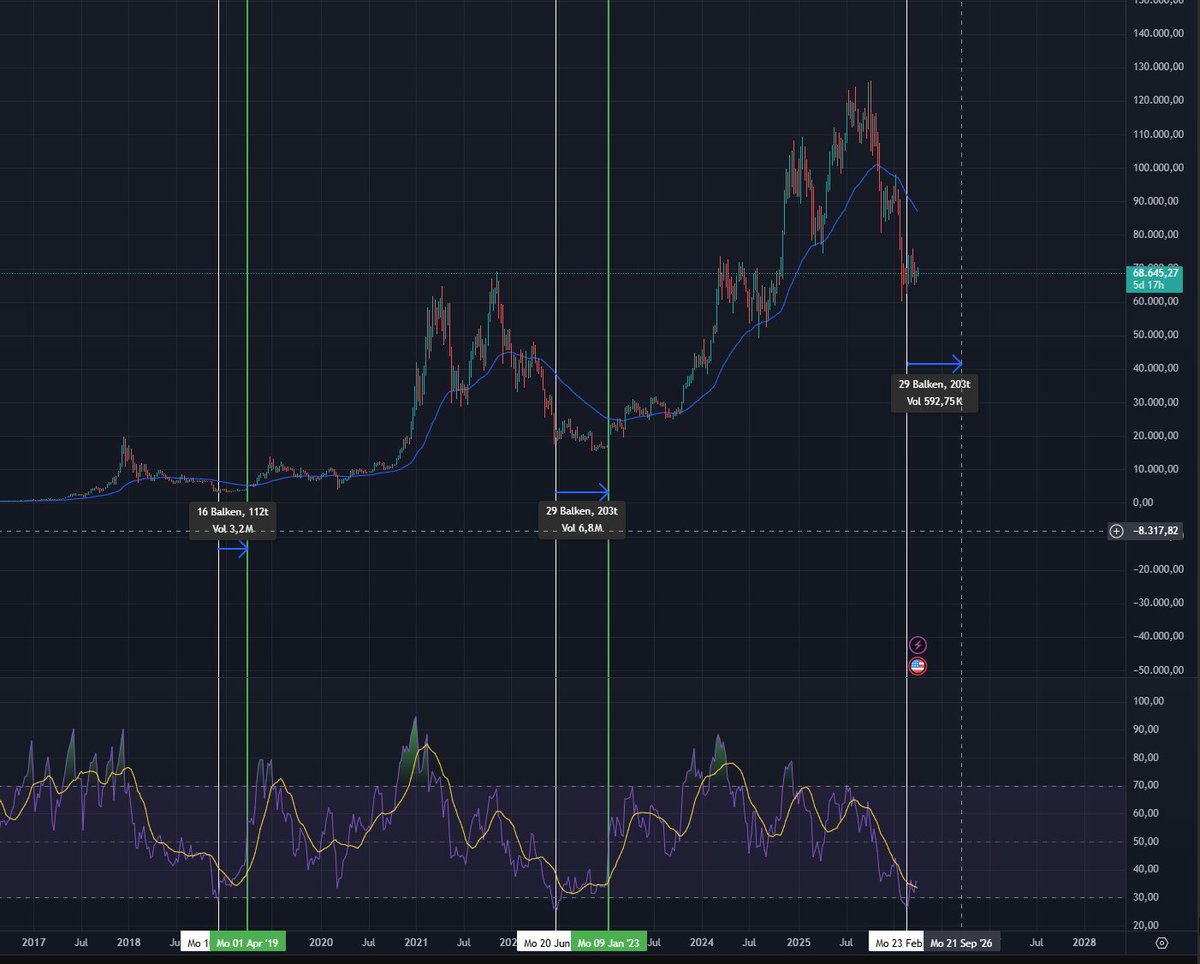
Task: Click the green date label 'Mo 09 Jan '23'
Action: (609, 942)
